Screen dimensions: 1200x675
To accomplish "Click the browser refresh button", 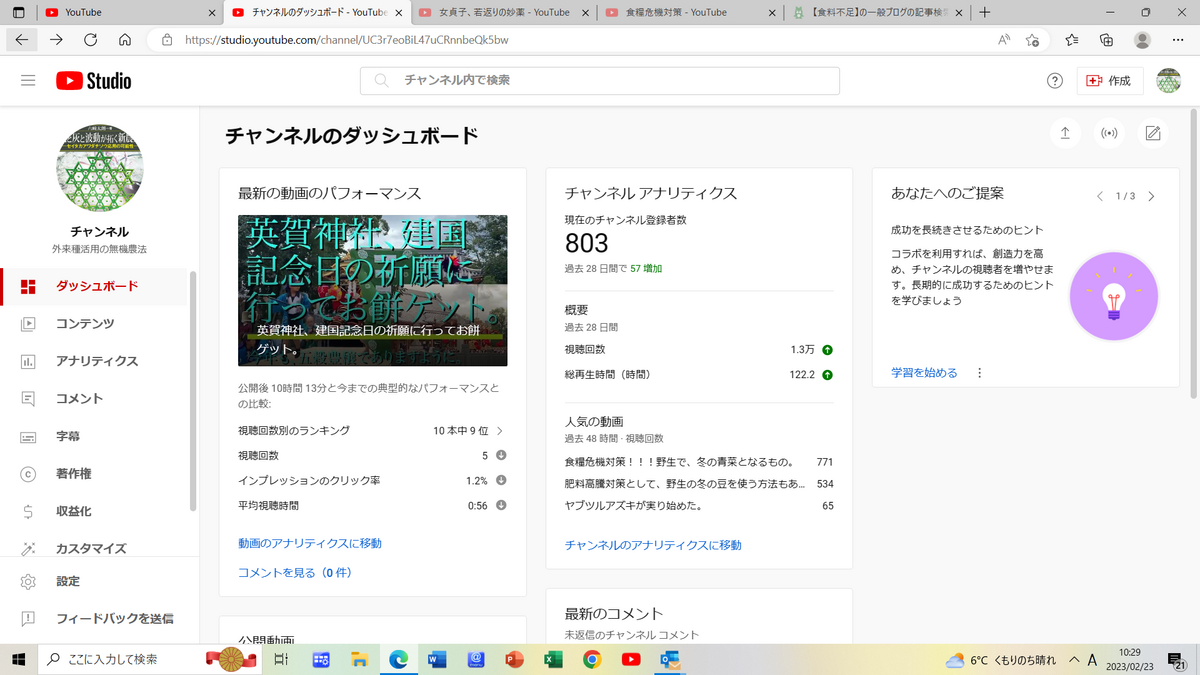I will [x=90, y=40].
